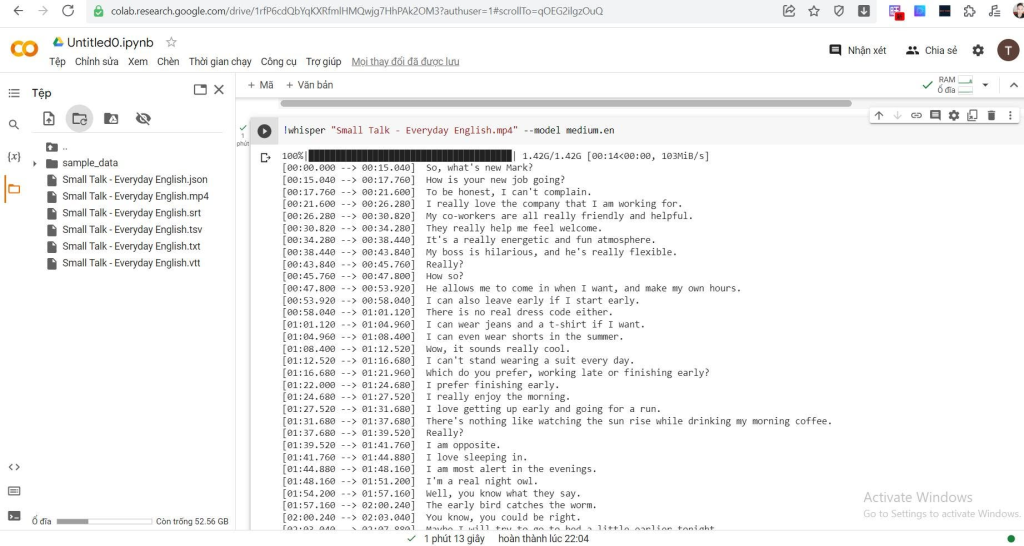
Task: Reload the browser page
Action: 68,10
